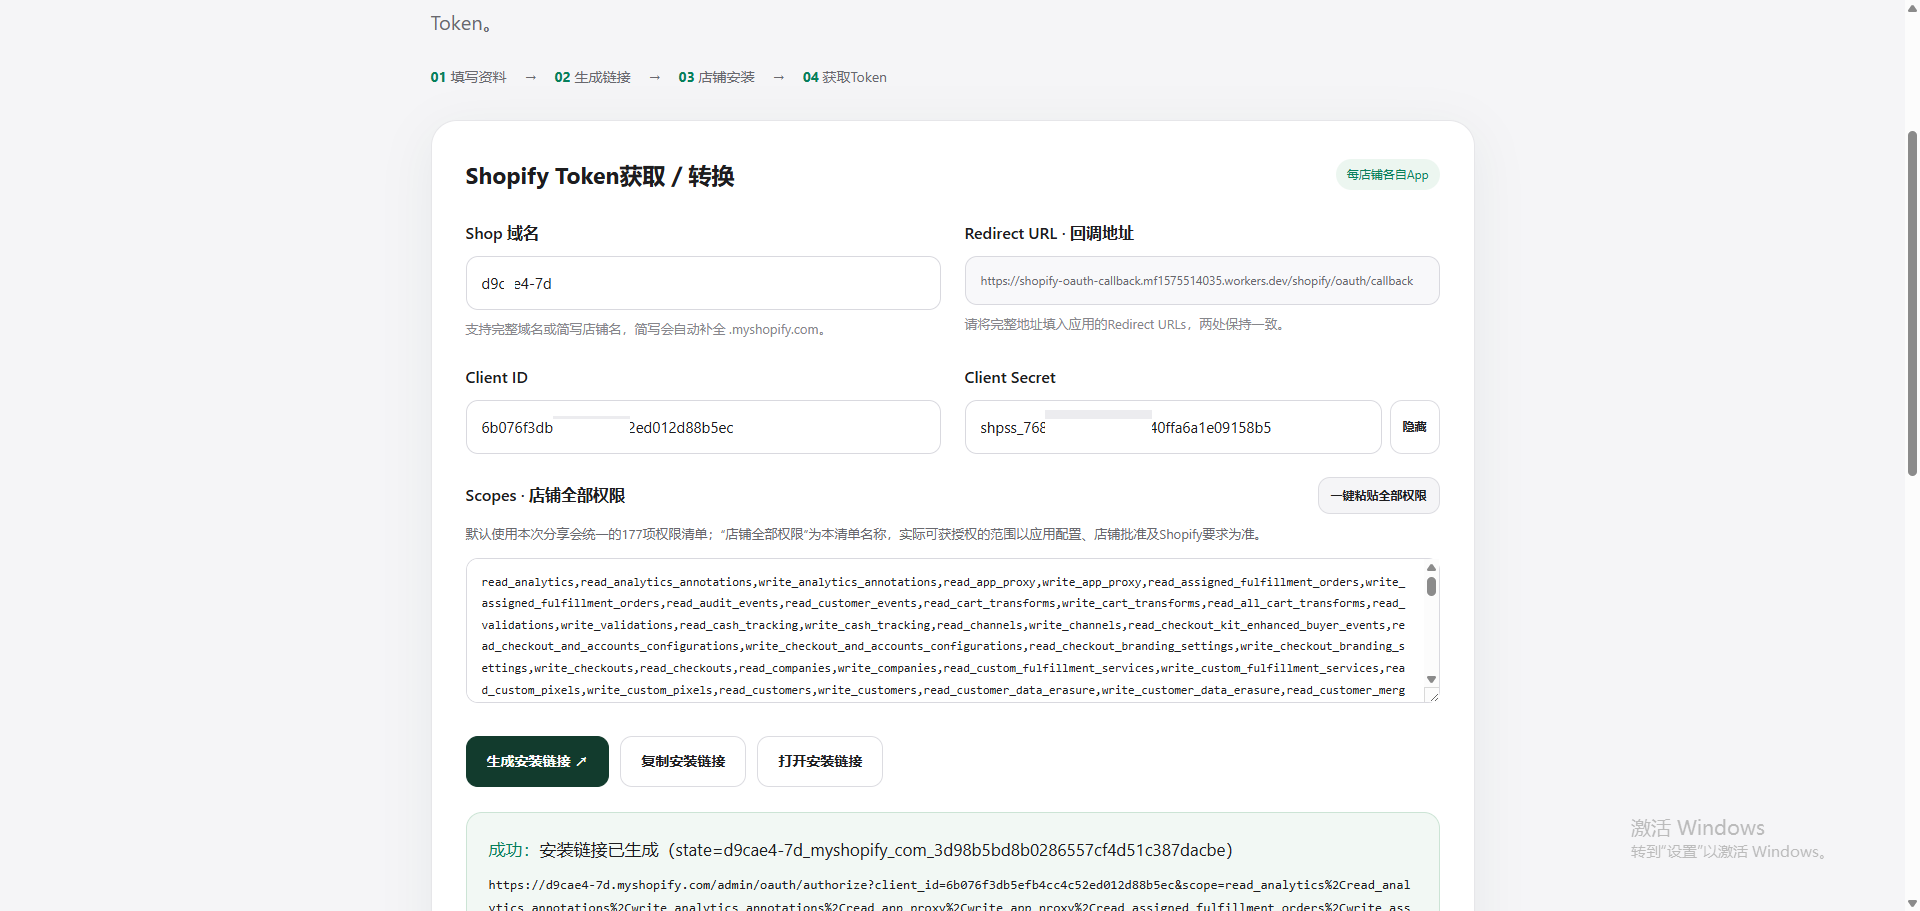Click the 177项权限清单 description text
Screen dimensions: 1920x911
[865, 534]
